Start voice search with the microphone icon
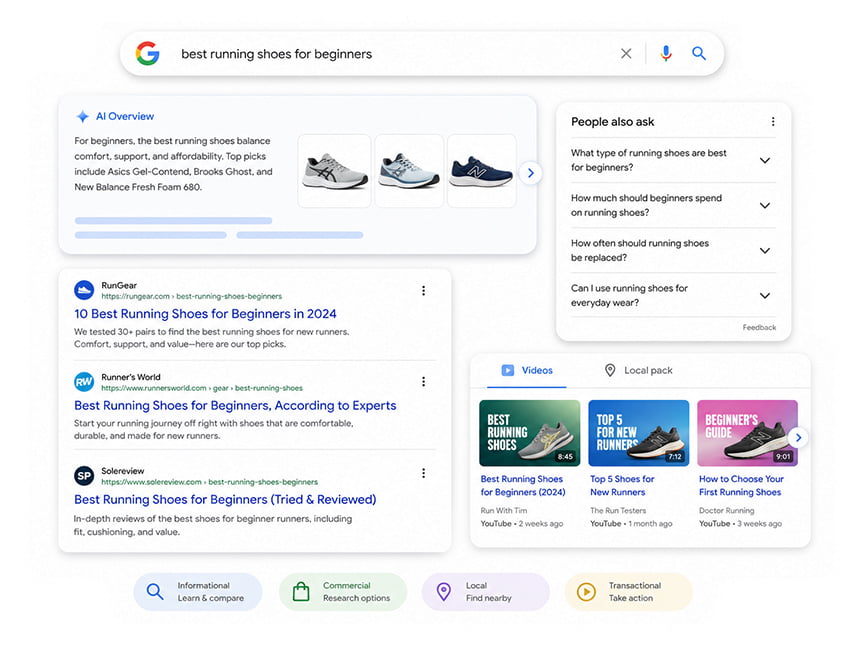The image size is (860, 645). click(x=666, y=53)
